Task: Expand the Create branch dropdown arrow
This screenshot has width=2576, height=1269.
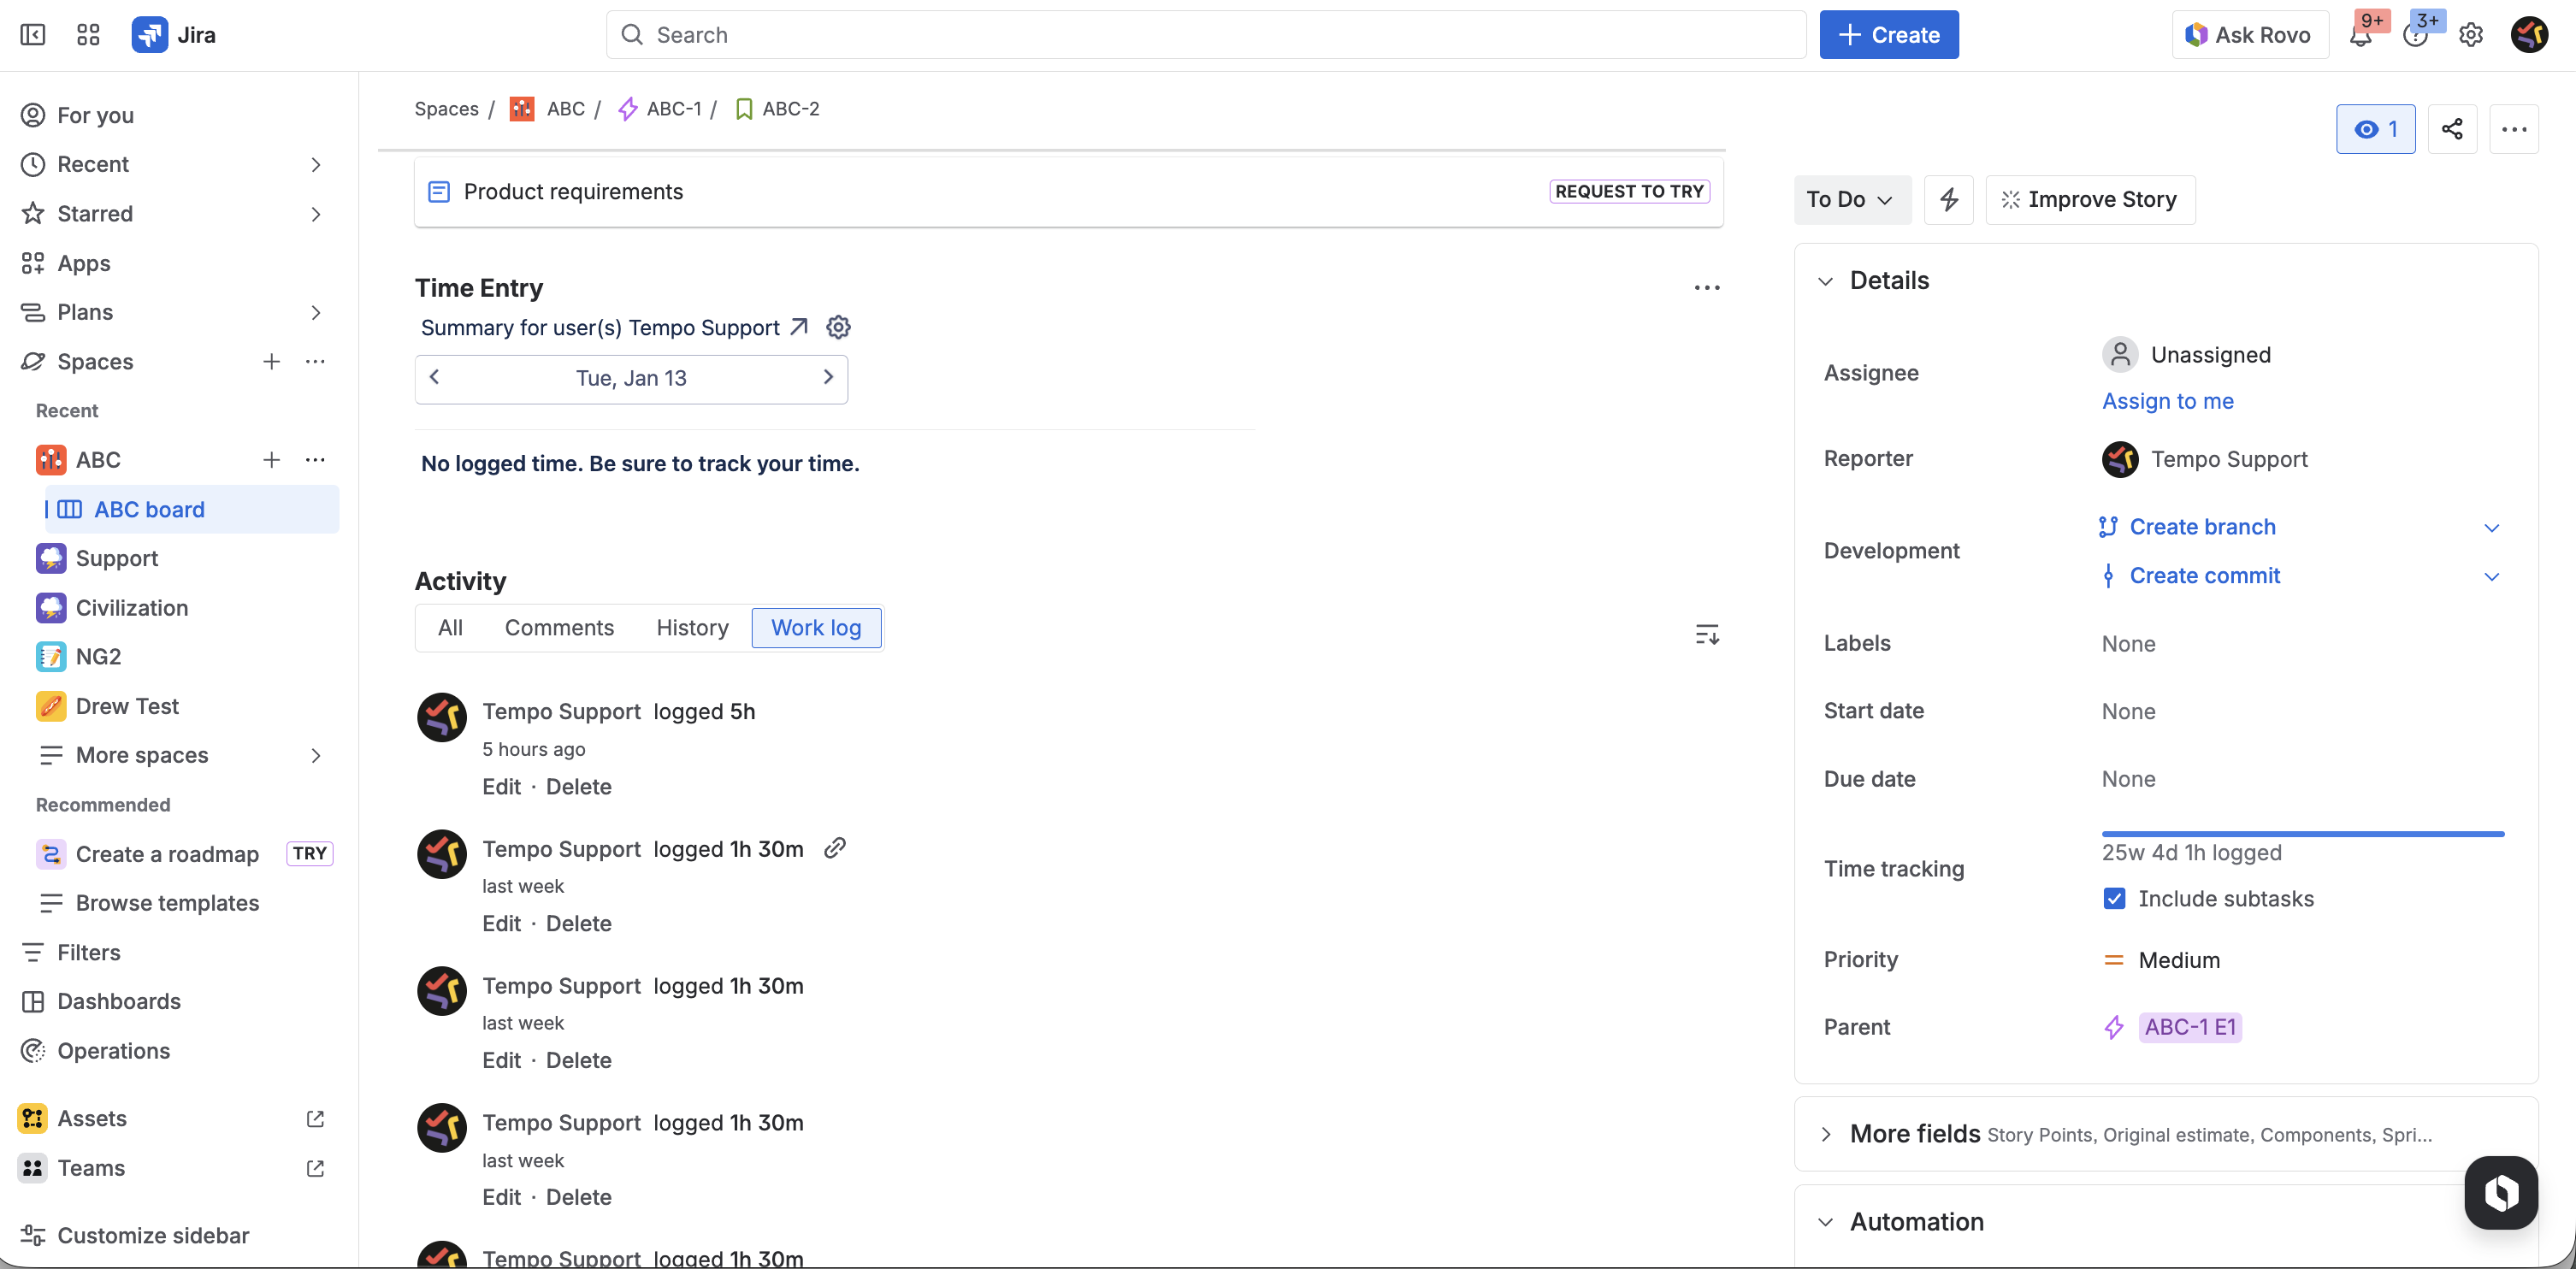Action: pyautogui.click(x=2491, y=527)
